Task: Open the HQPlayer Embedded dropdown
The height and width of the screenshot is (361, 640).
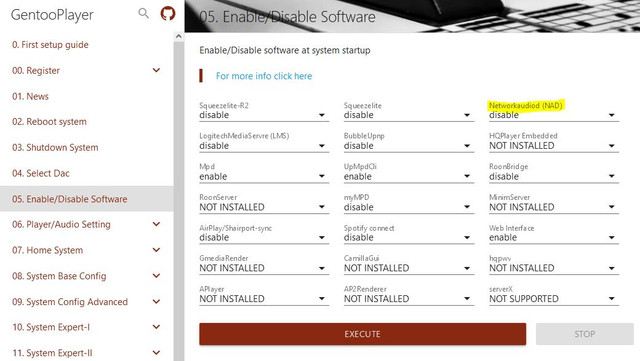Action: (554, 146)
